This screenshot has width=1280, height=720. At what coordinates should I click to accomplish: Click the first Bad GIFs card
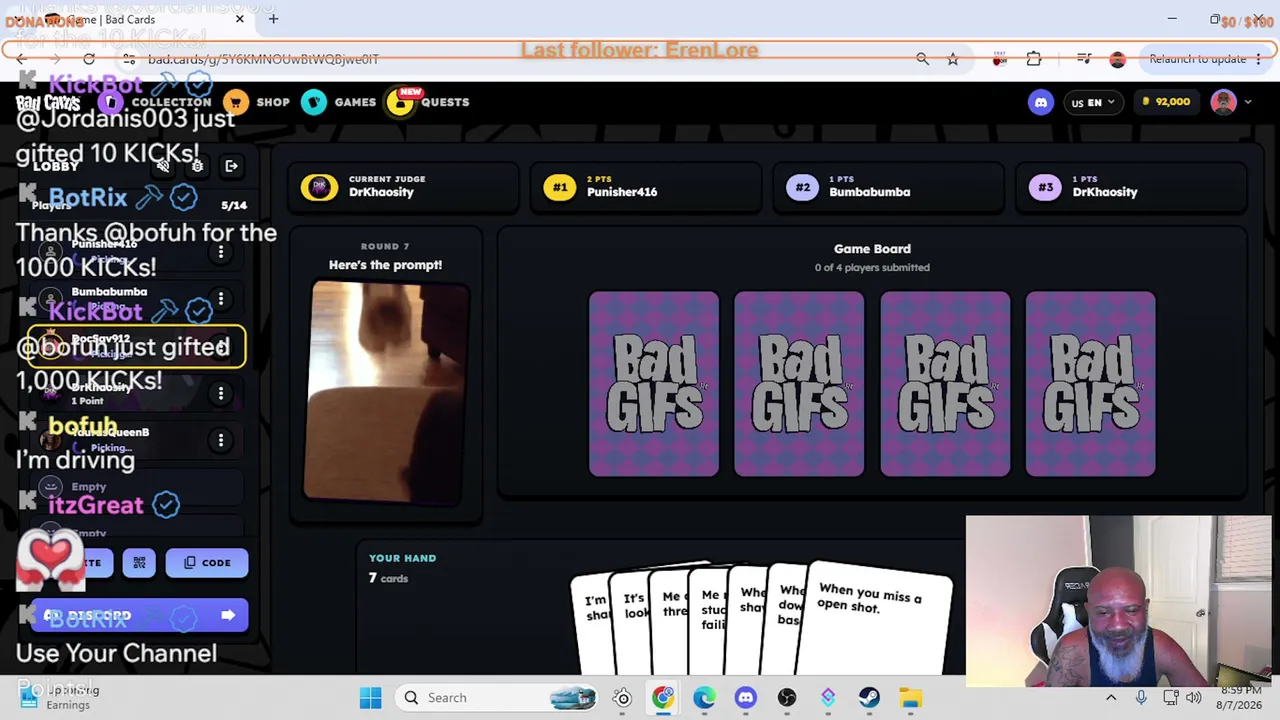(654, 384)
